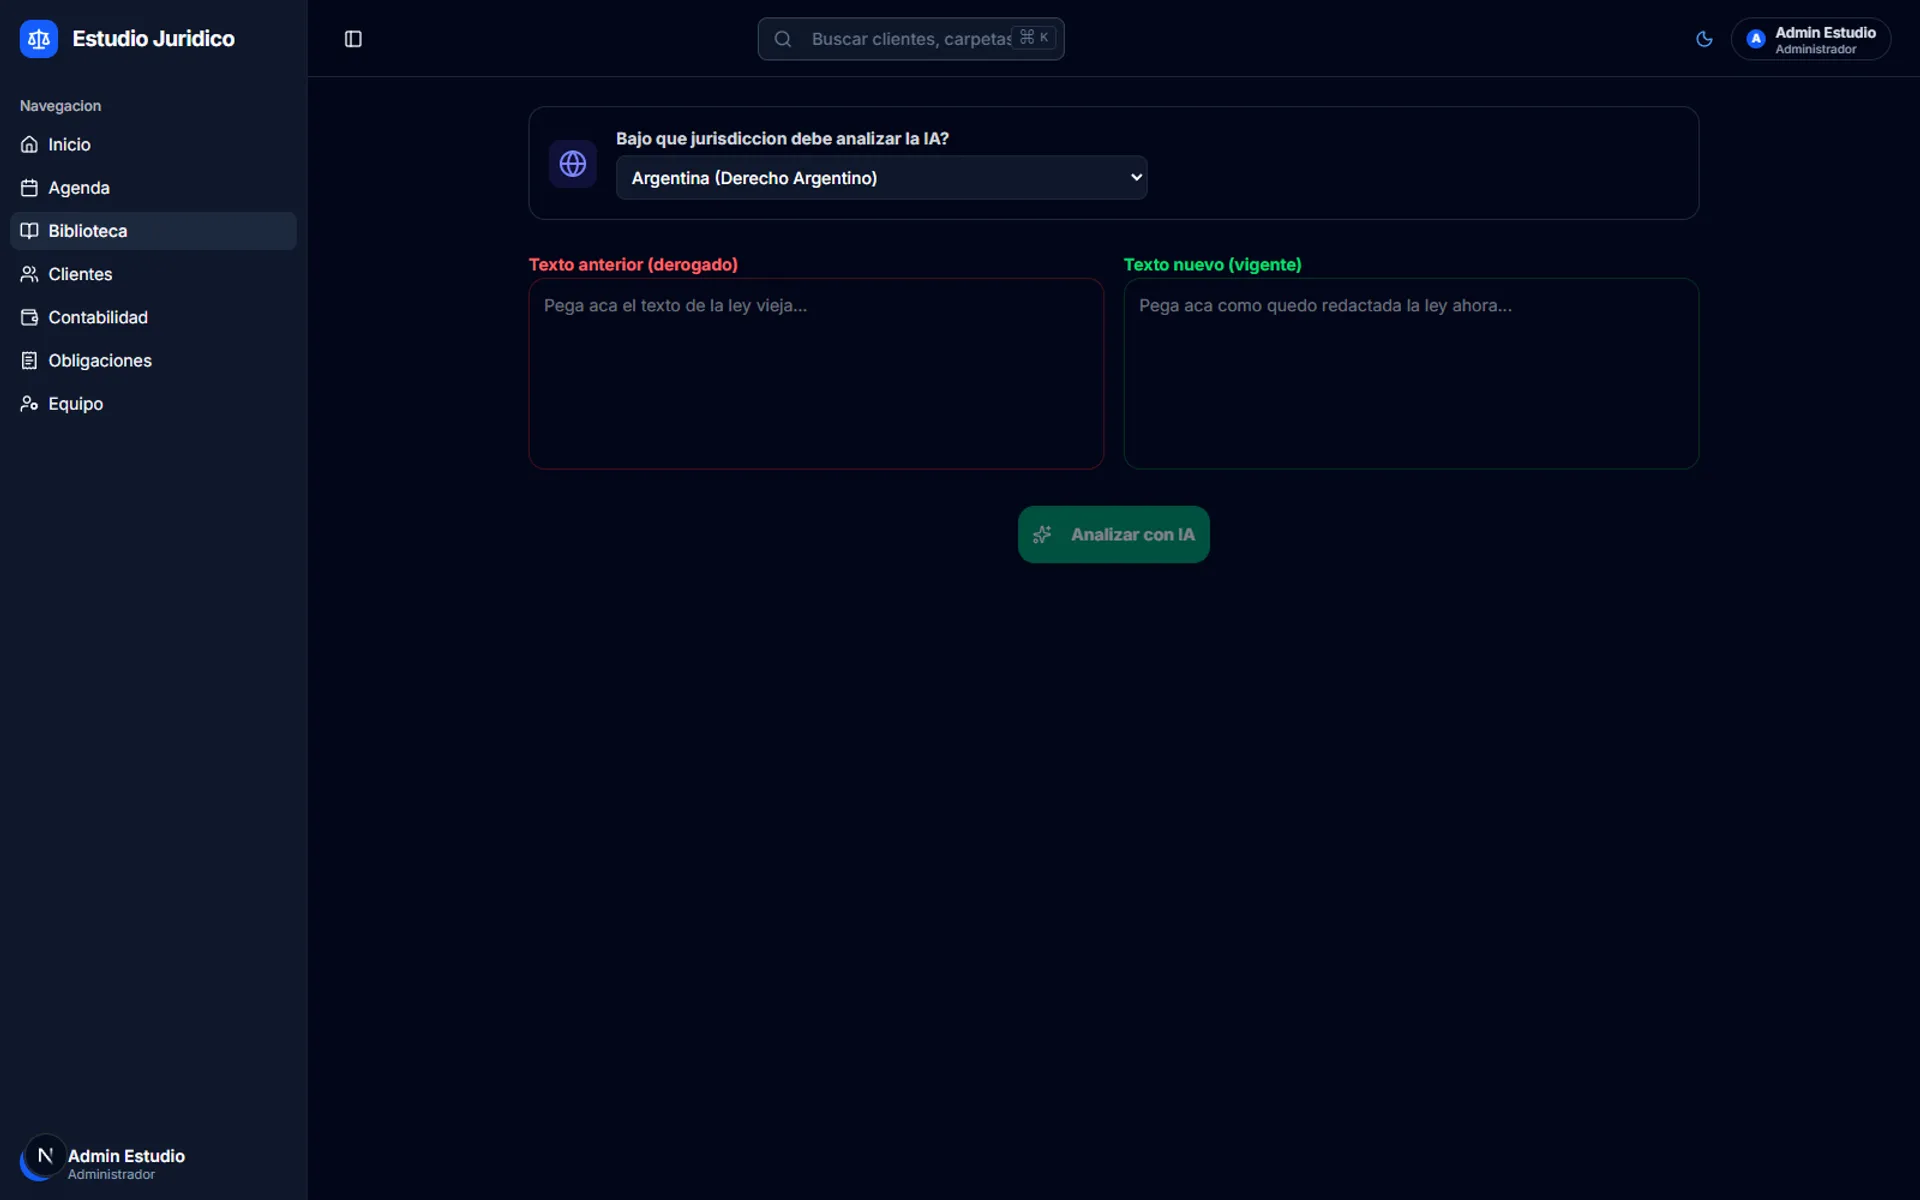
Task: Open Obligaciones from the sidebar
Action: [x=153, y=360]
